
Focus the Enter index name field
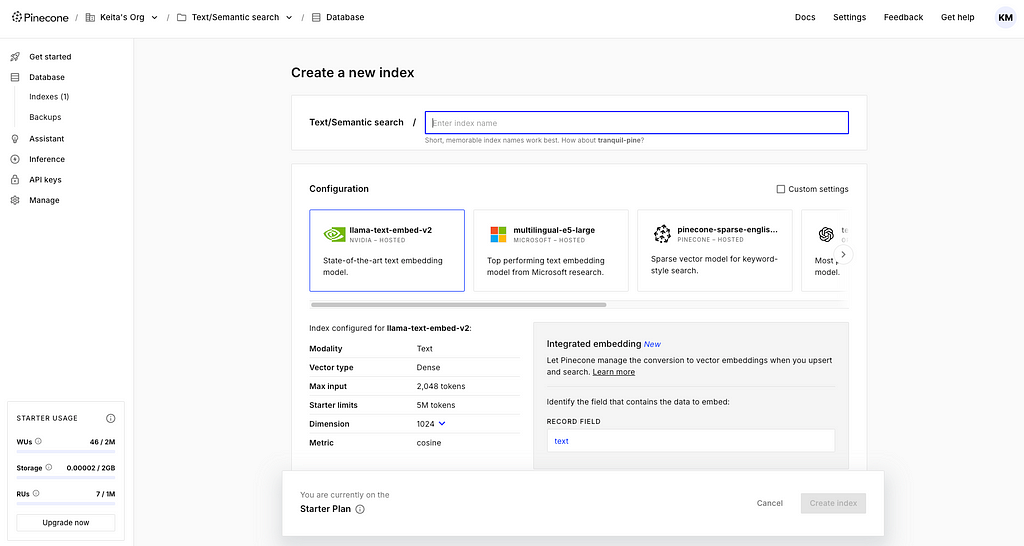(637, 123)
